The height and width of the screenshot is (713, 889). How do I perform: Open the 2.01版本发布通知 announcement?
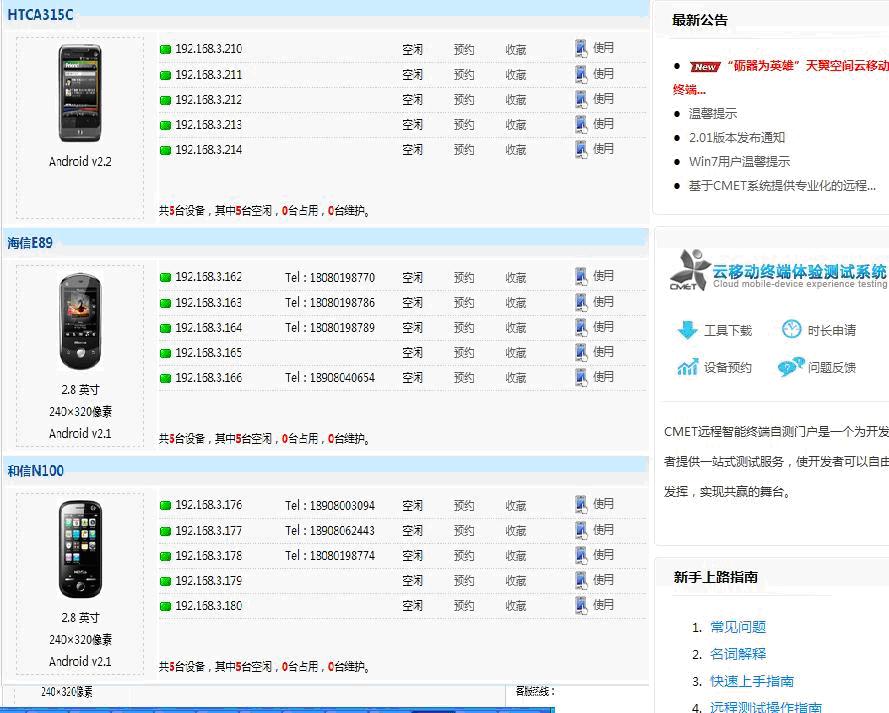click(x=736, y=137)
